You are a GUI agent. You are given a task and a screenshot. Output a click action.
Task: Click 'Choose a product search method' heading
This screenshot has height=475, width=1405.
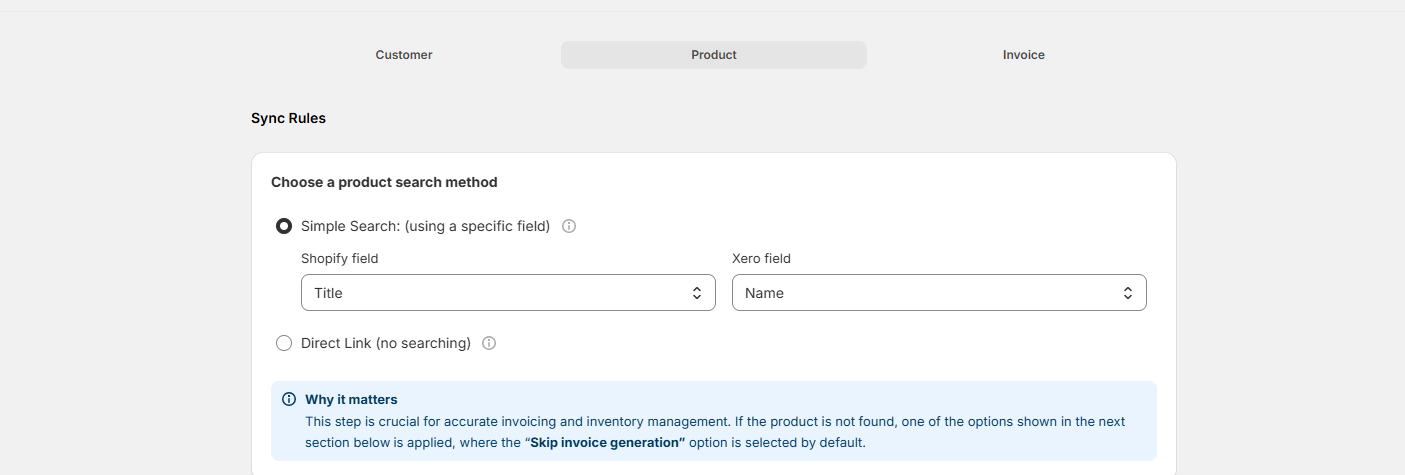tap(384, 182)
